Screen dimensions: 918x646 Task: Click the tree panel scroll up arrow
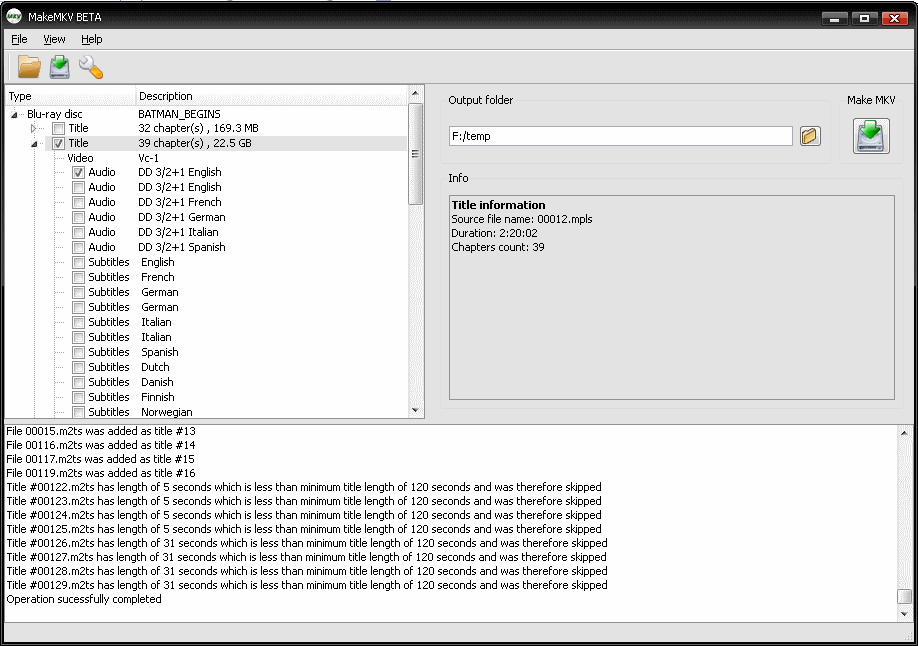click(x=415, y=94)
